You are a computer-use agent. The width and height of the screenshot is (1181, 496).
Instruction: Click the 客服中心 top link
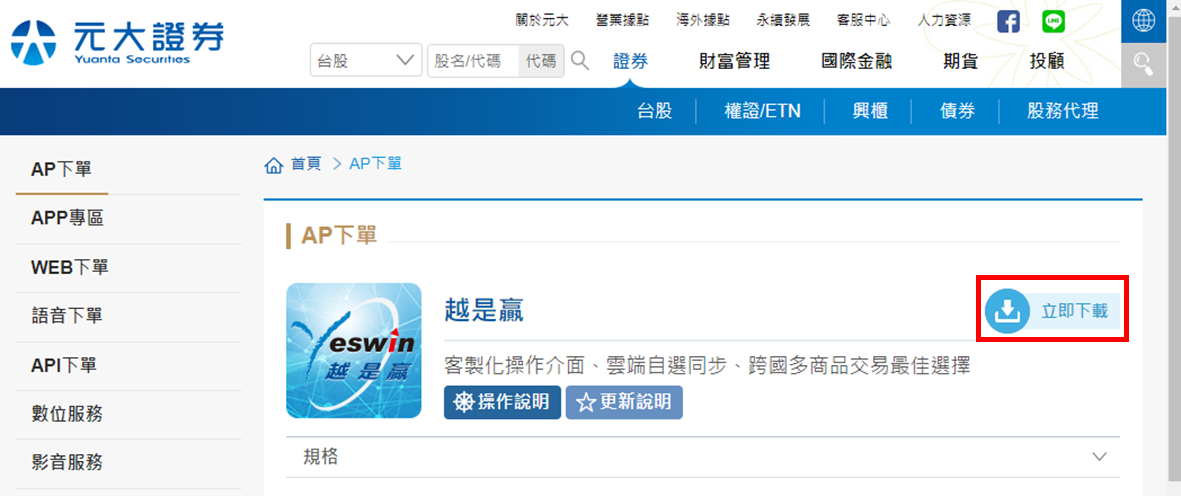click(x=864, y=20)
